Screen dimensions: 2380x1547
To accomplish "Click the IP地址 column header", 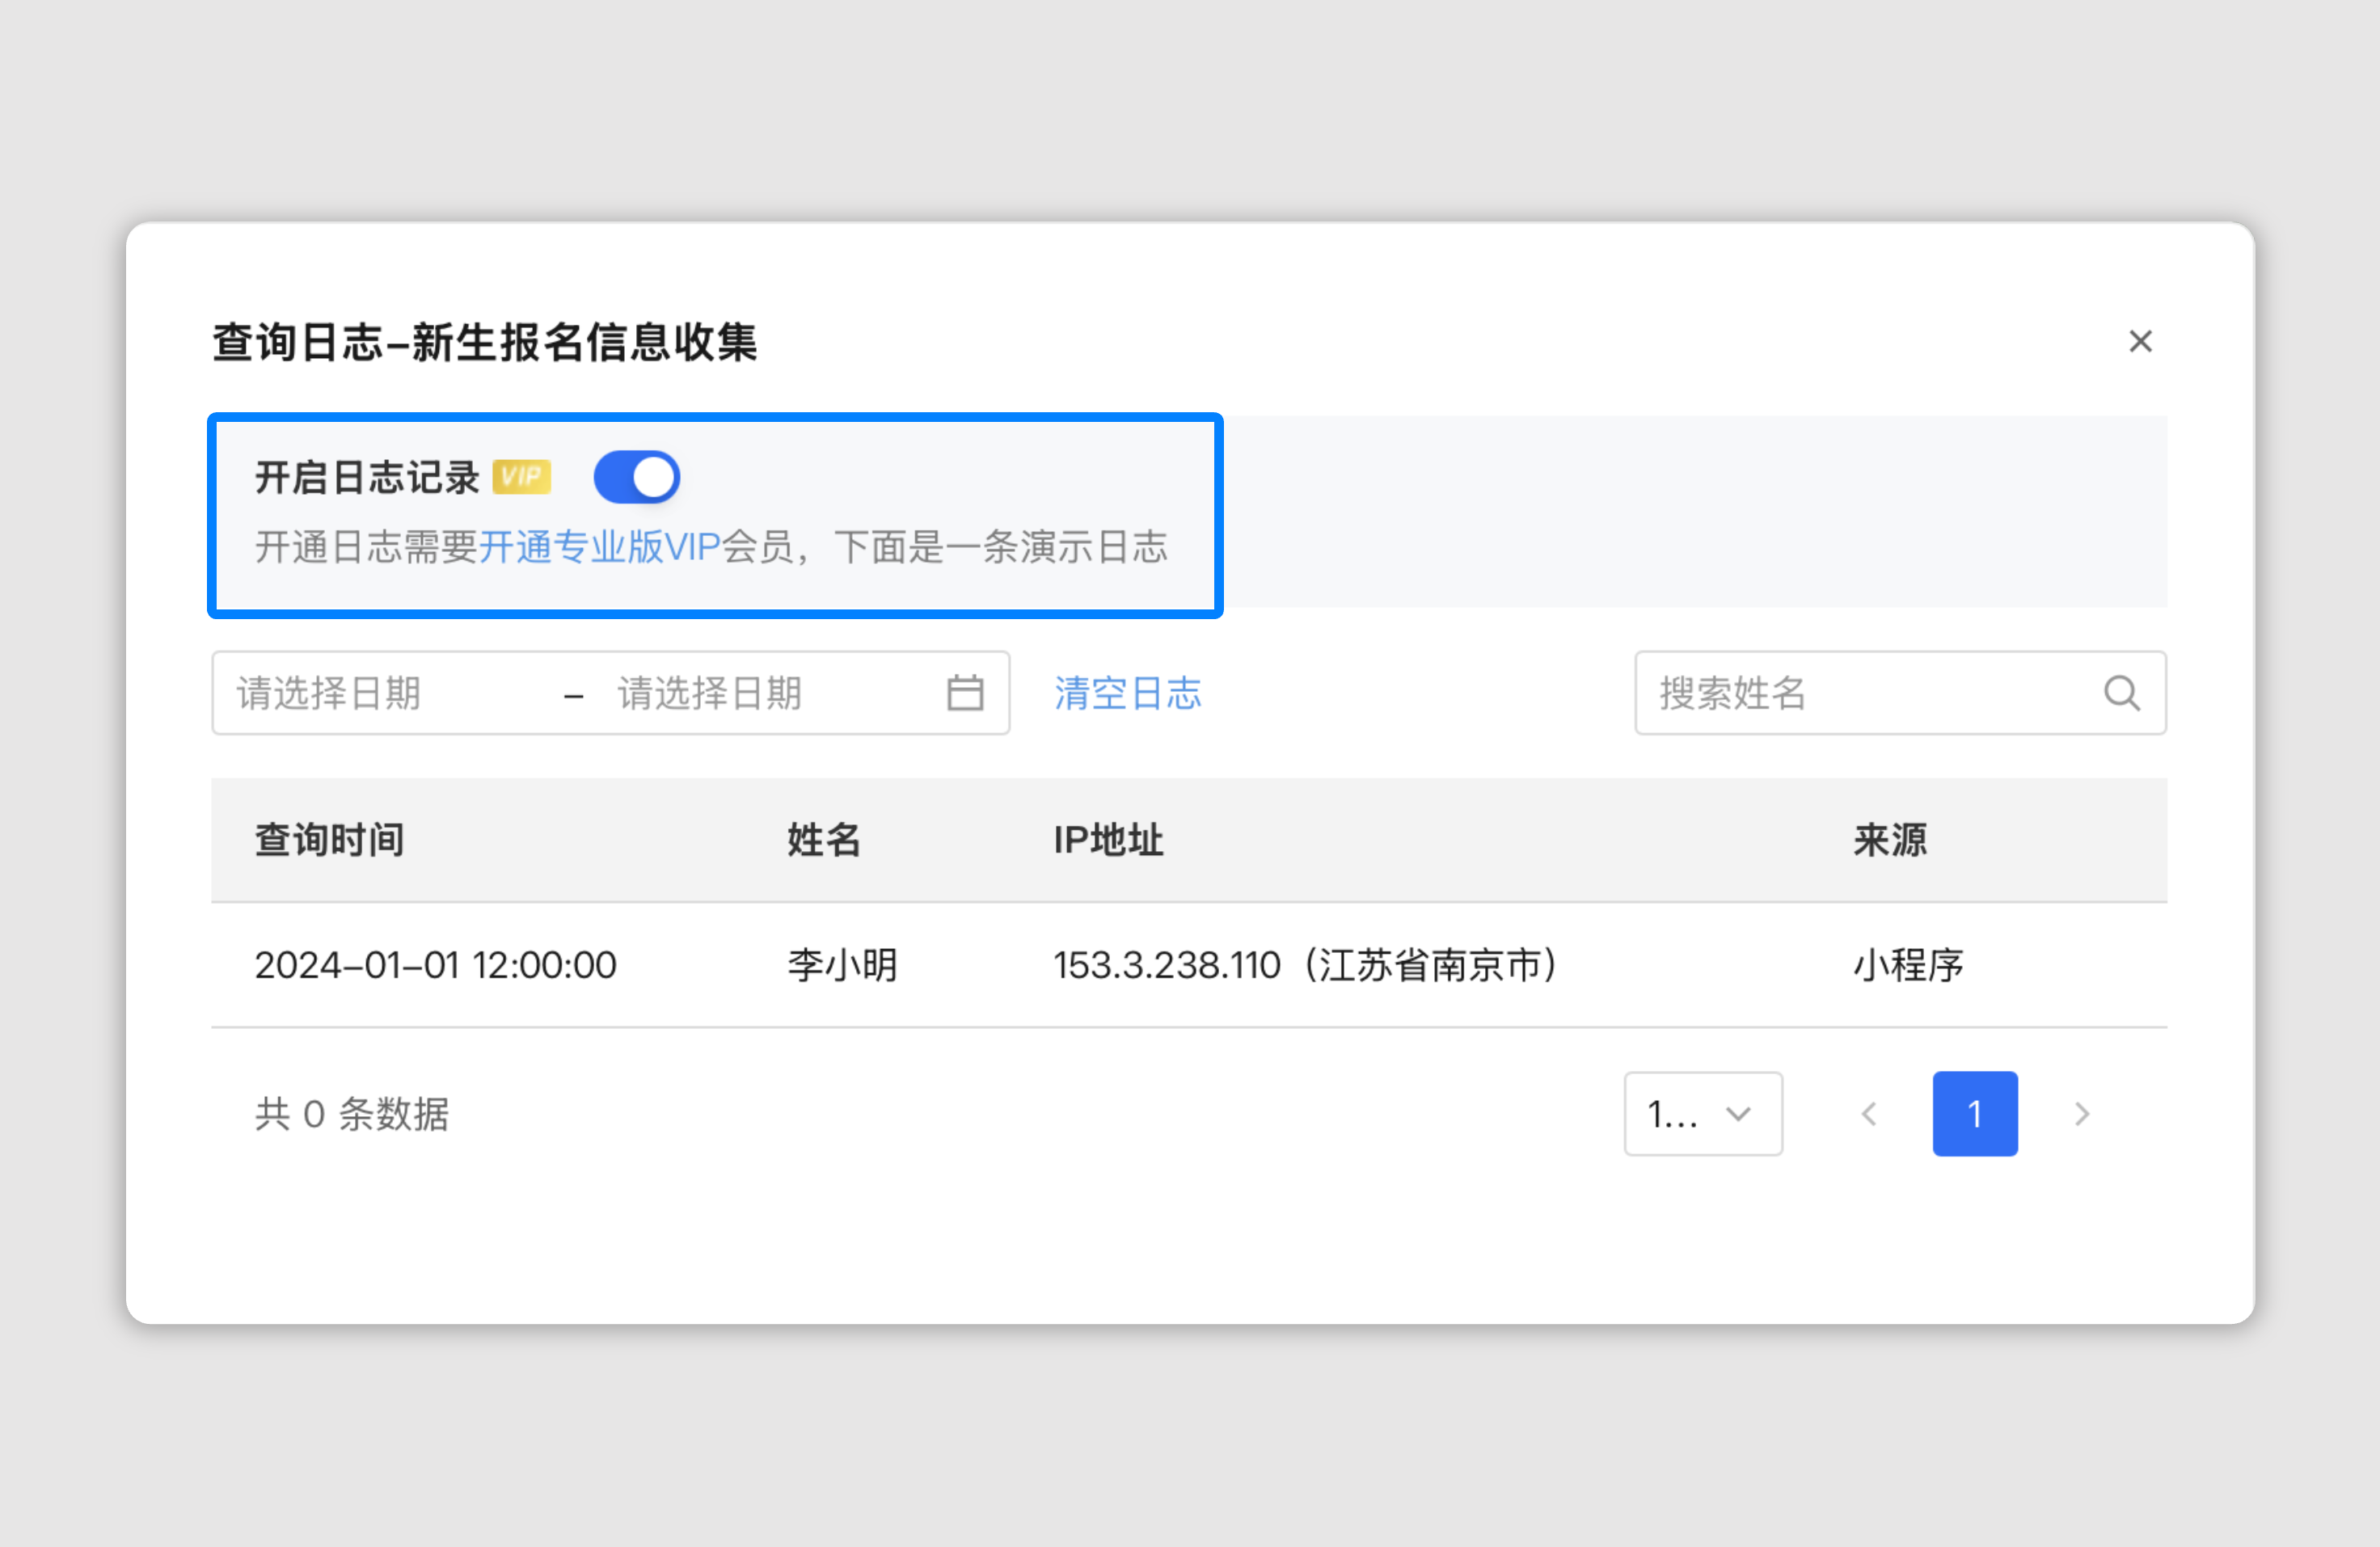I will [1108, 840].
